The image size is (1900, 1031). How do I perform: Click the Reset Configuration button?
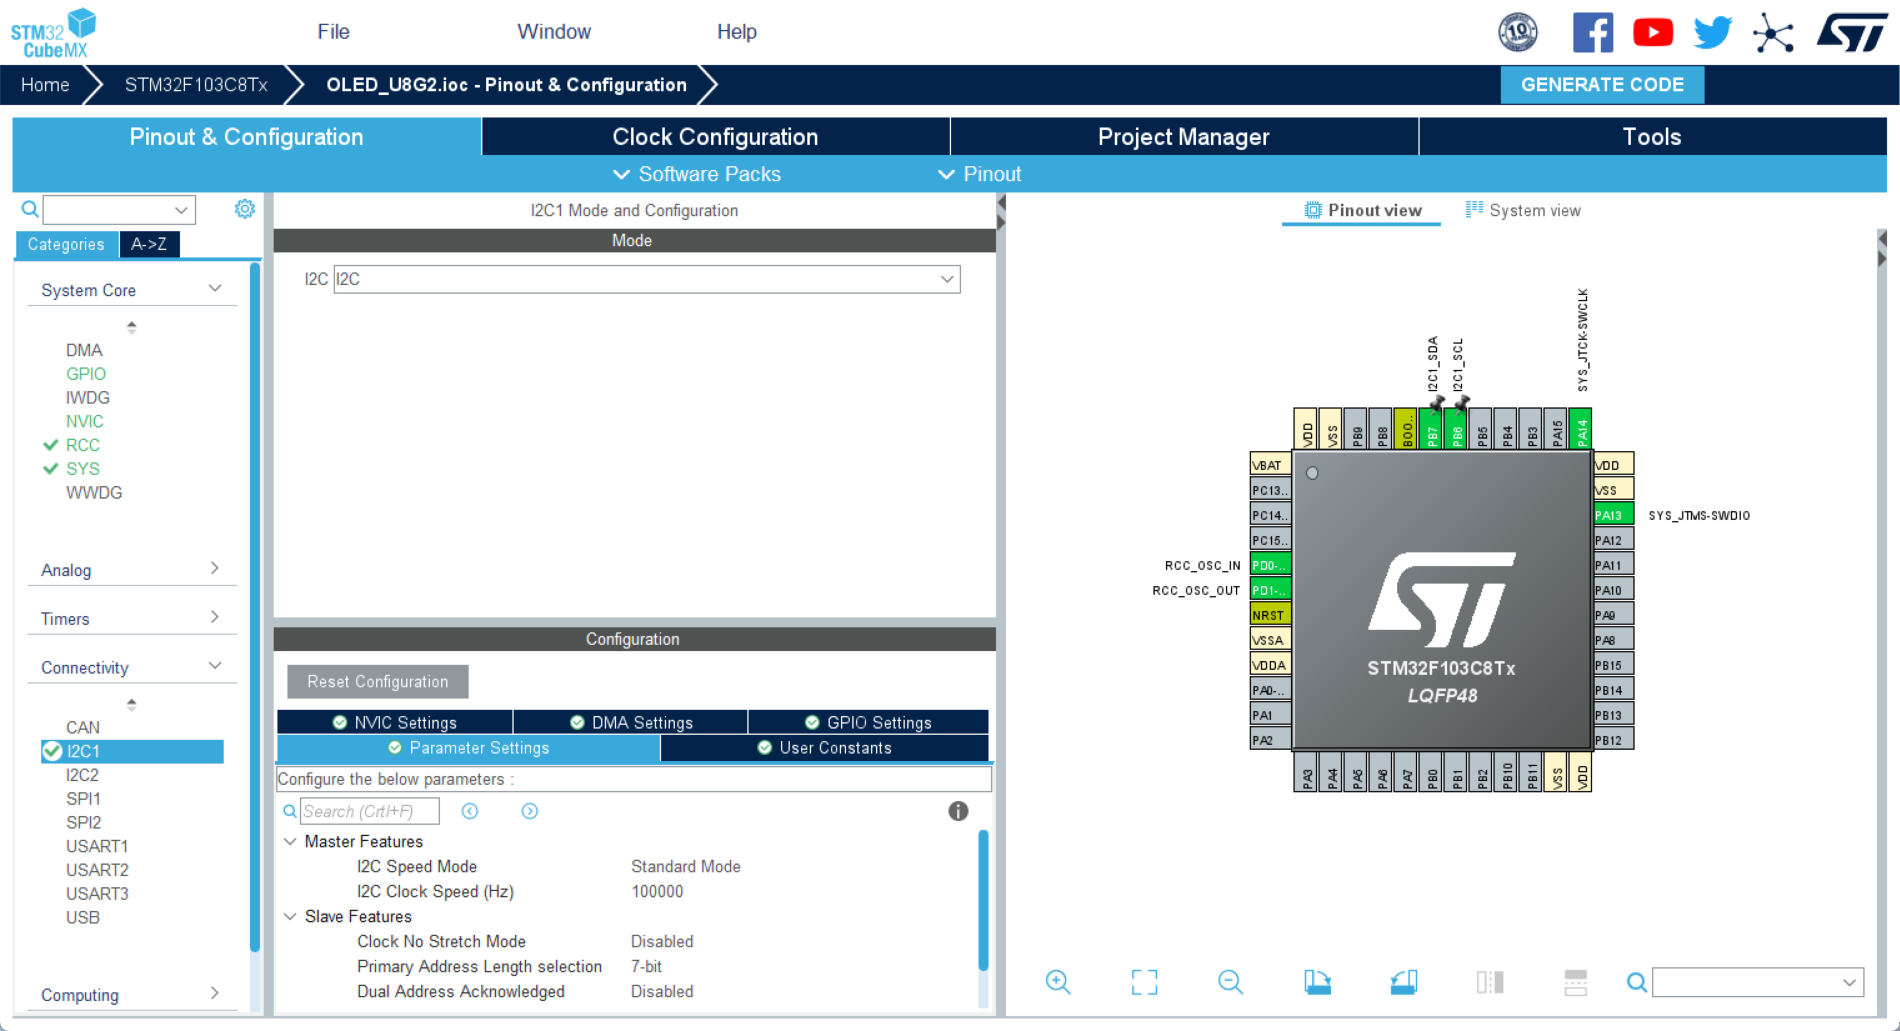pos(378,682)
